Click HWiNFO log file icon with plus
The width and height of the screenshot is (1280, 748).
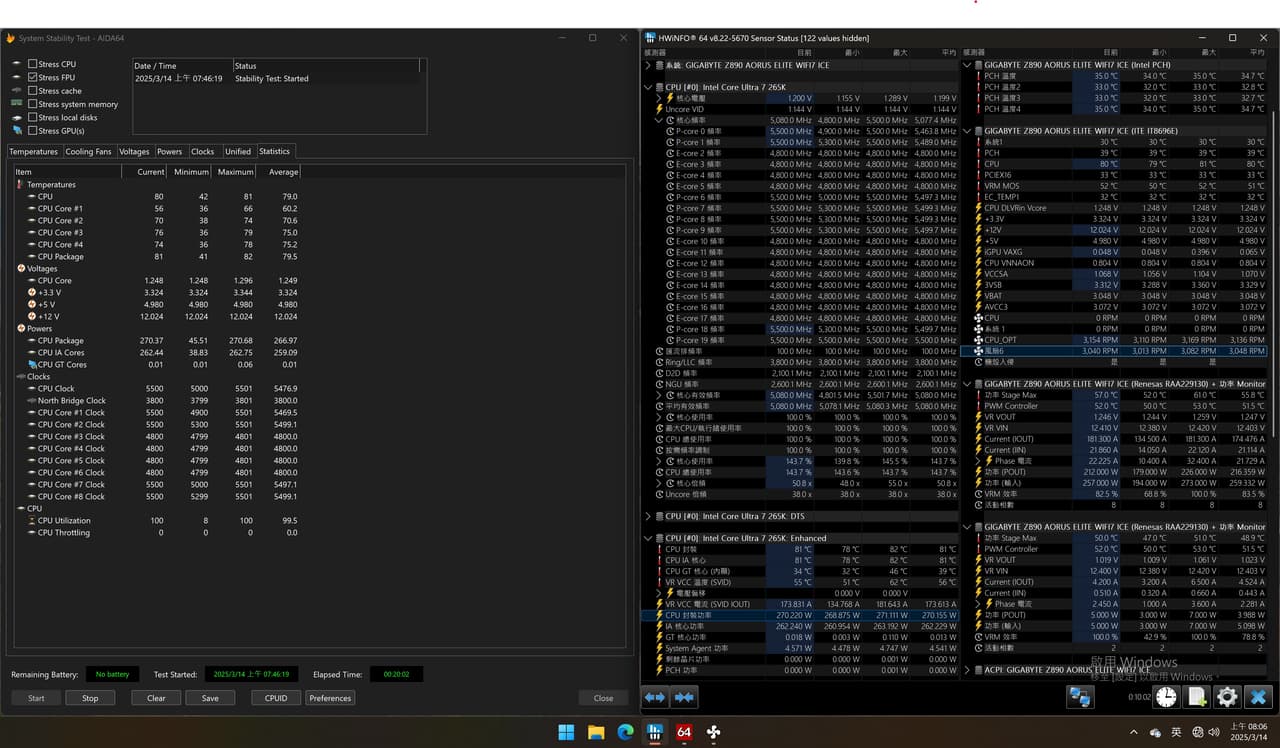click(1196, 697)
